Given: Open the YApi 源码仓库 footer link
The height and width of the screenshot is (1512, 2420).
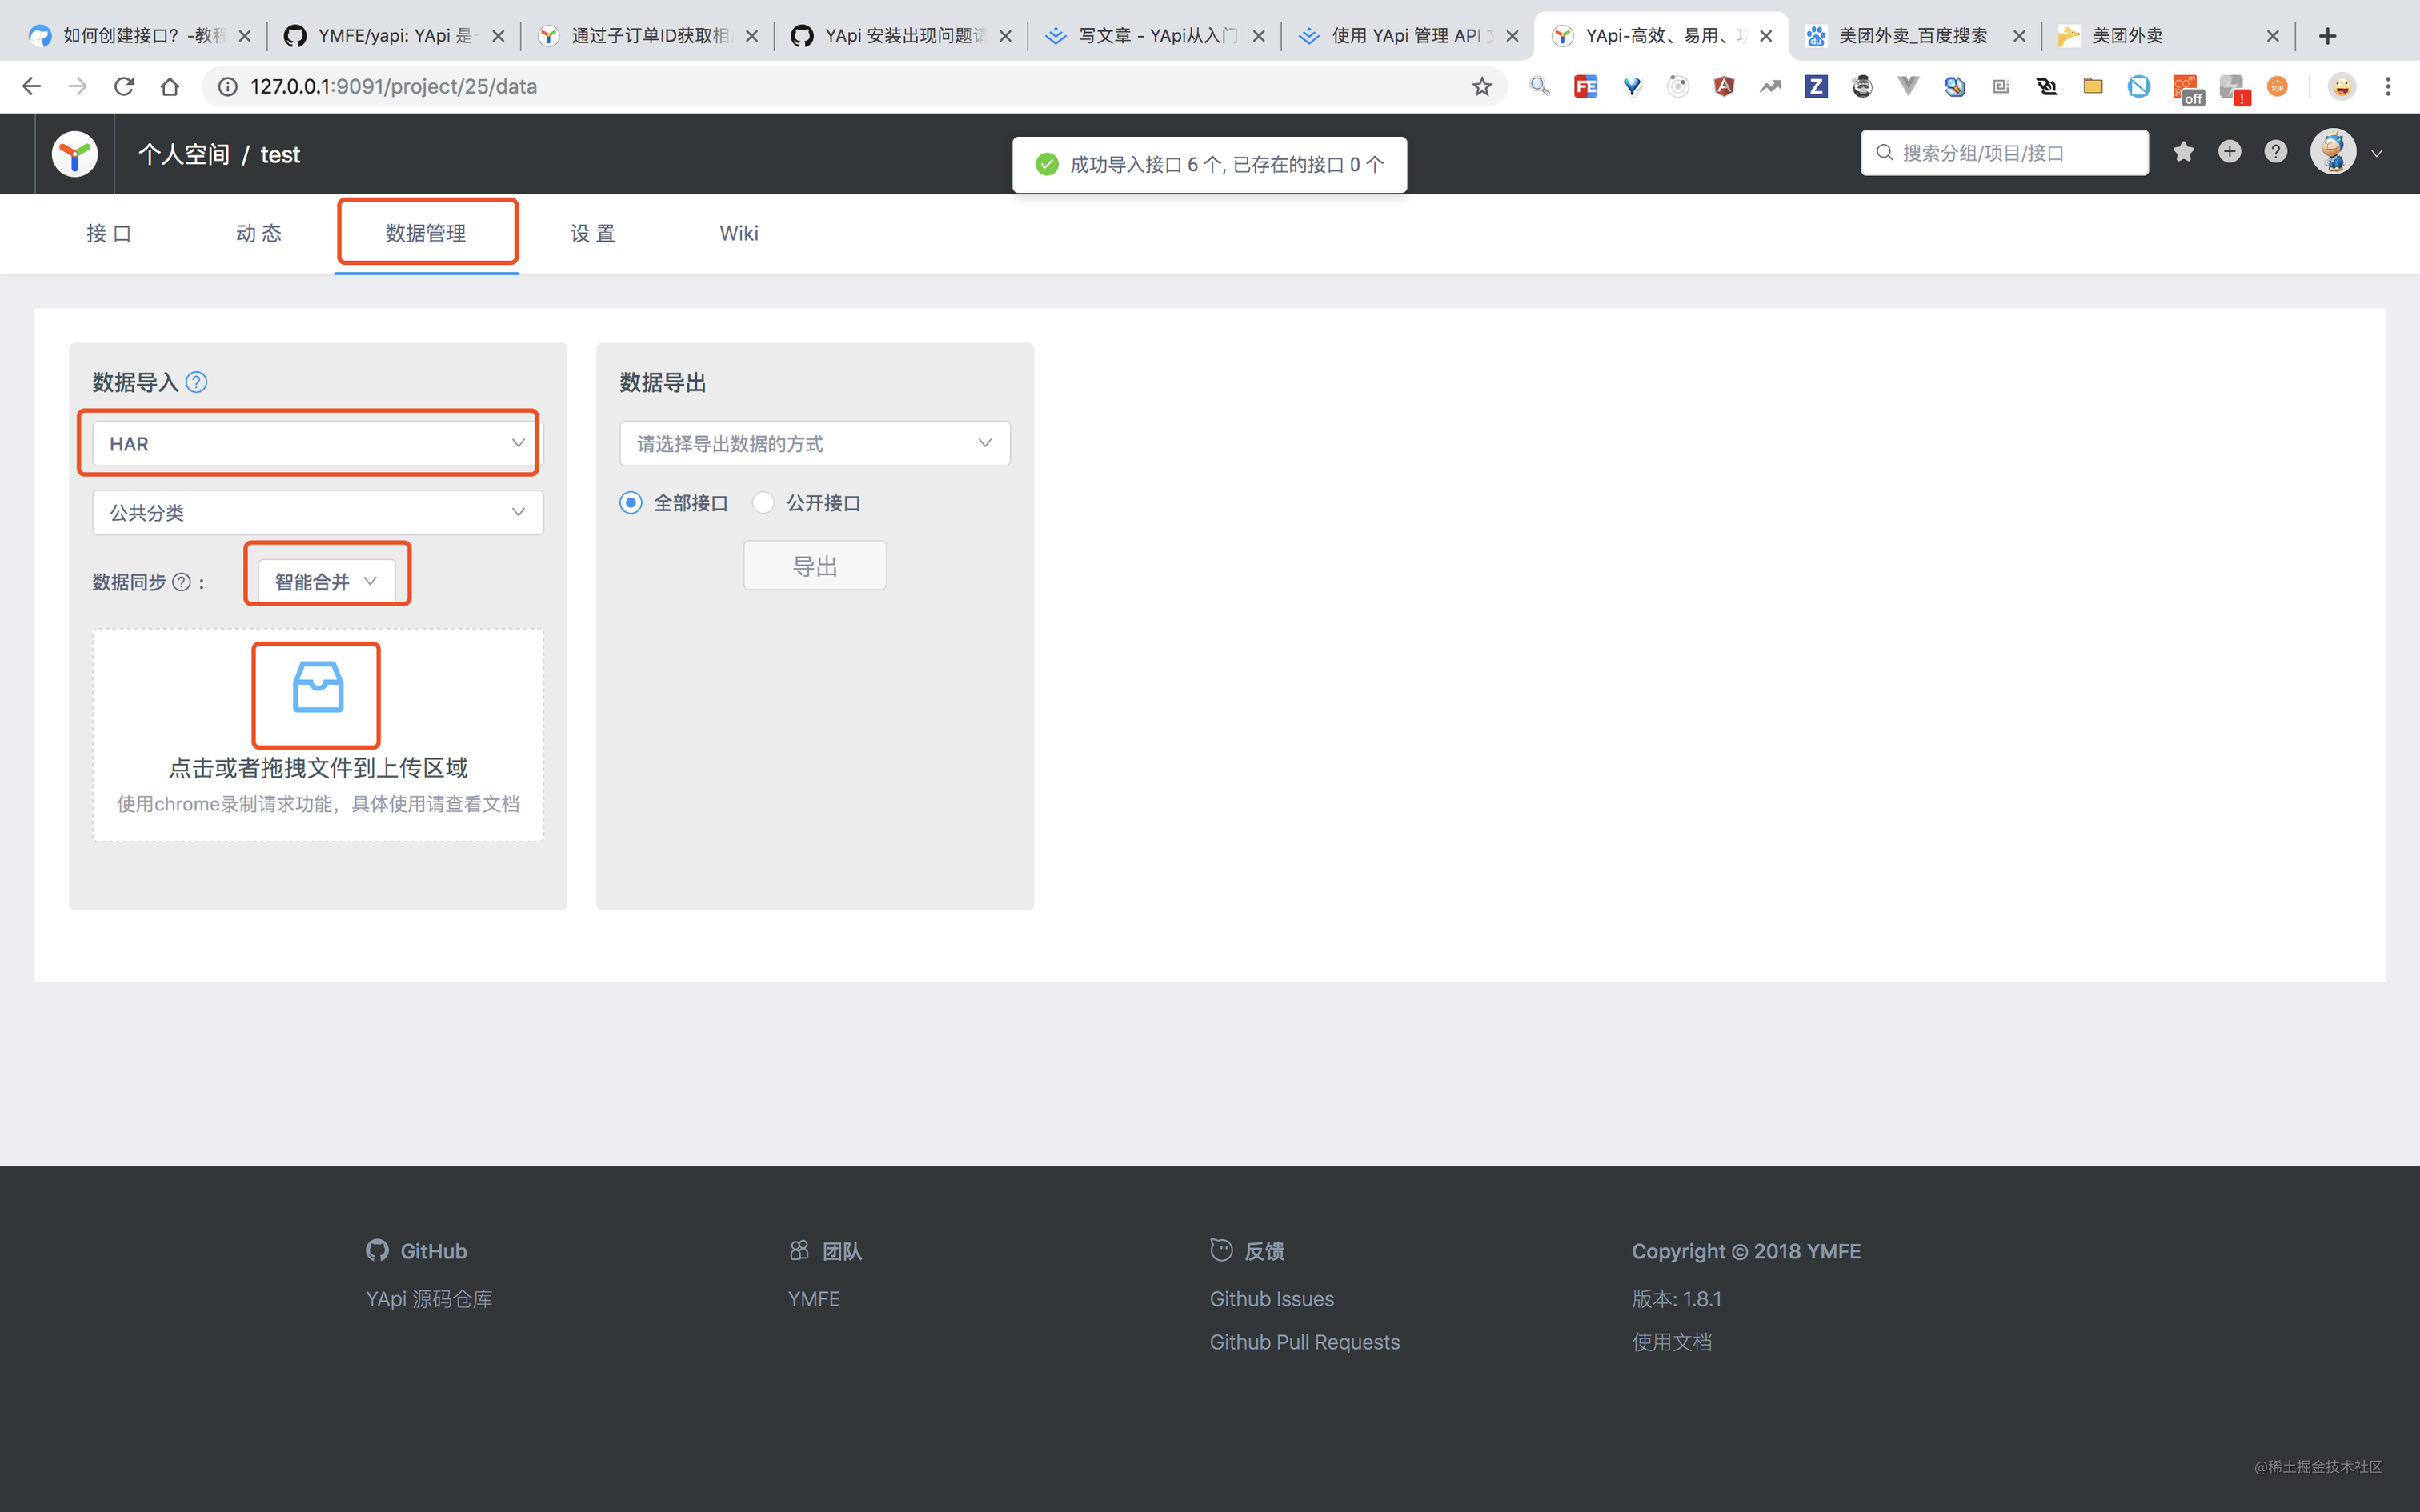Looking at the screenshot, I should pos(429,1299).
